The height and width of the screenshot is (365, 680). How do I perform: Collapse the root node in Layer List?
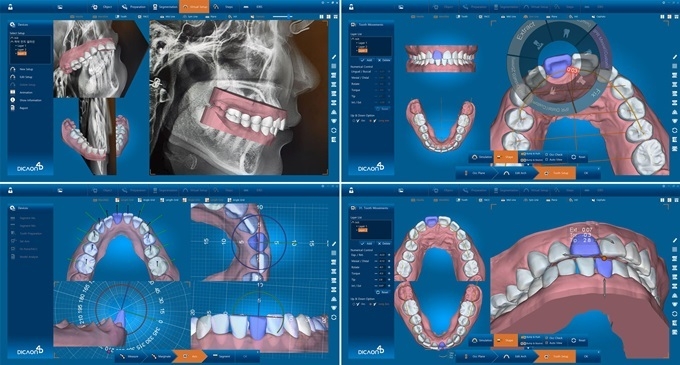[352, 39]
